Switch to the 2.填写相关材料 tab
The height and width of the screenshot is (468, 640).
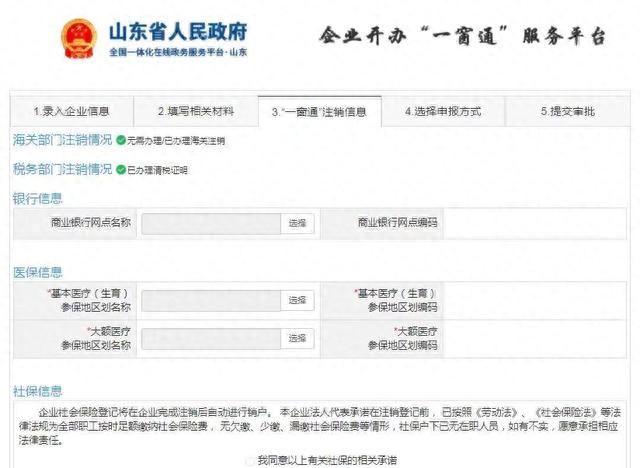[196, 111]
